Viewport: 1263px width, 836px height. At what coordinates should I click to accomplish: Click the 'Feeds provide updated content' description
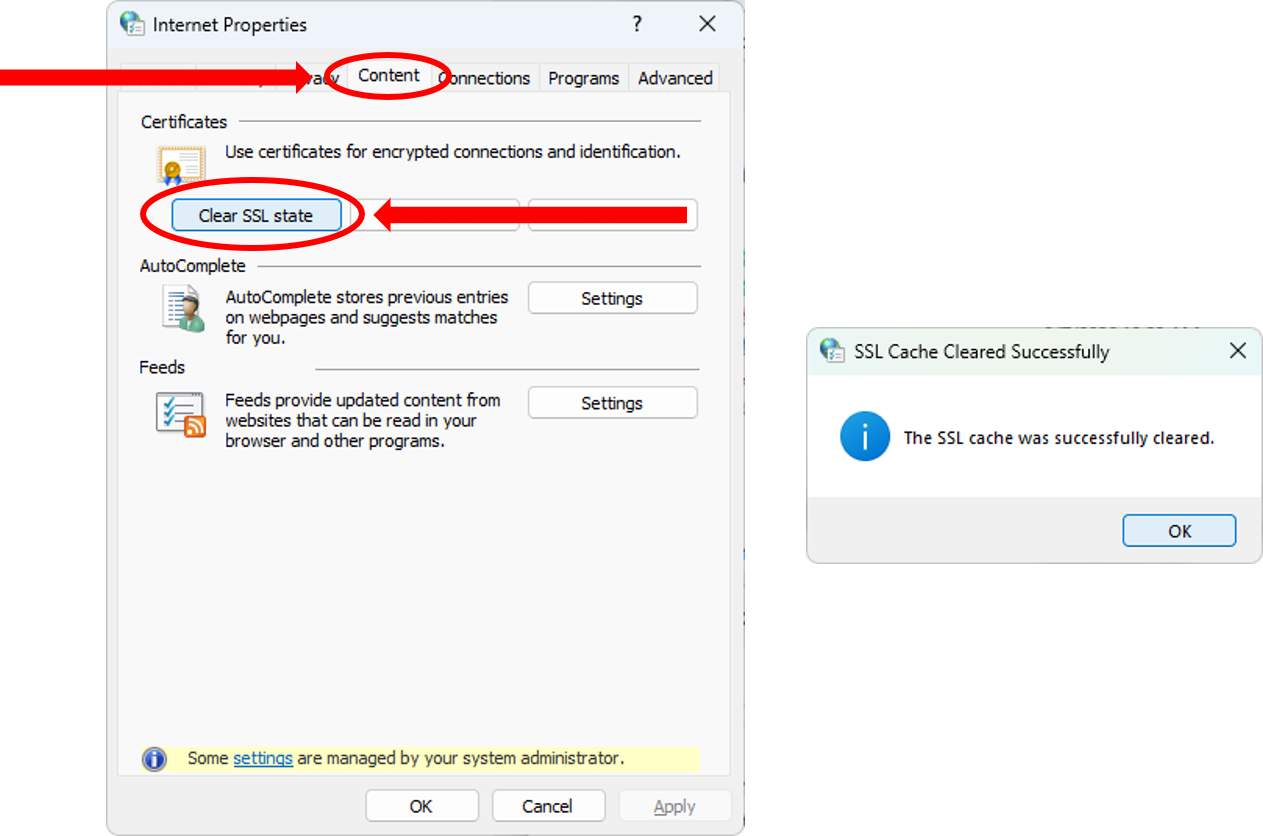tap(363, 420)
